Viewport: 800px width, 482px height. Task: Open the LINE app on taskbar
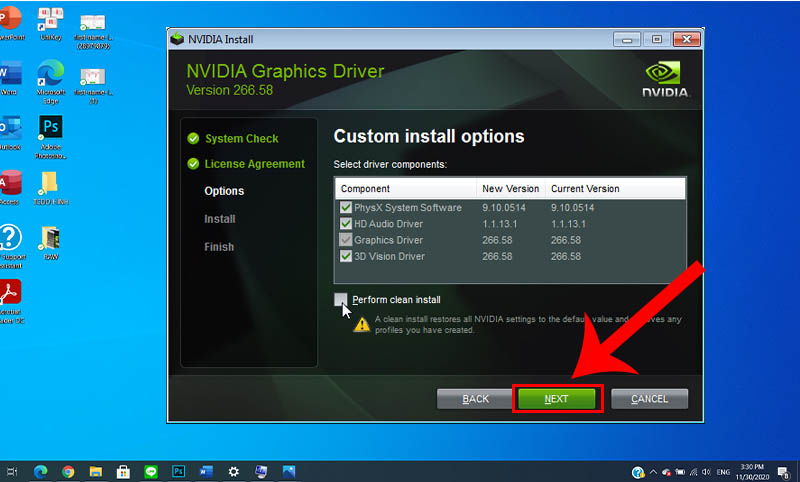151,472
